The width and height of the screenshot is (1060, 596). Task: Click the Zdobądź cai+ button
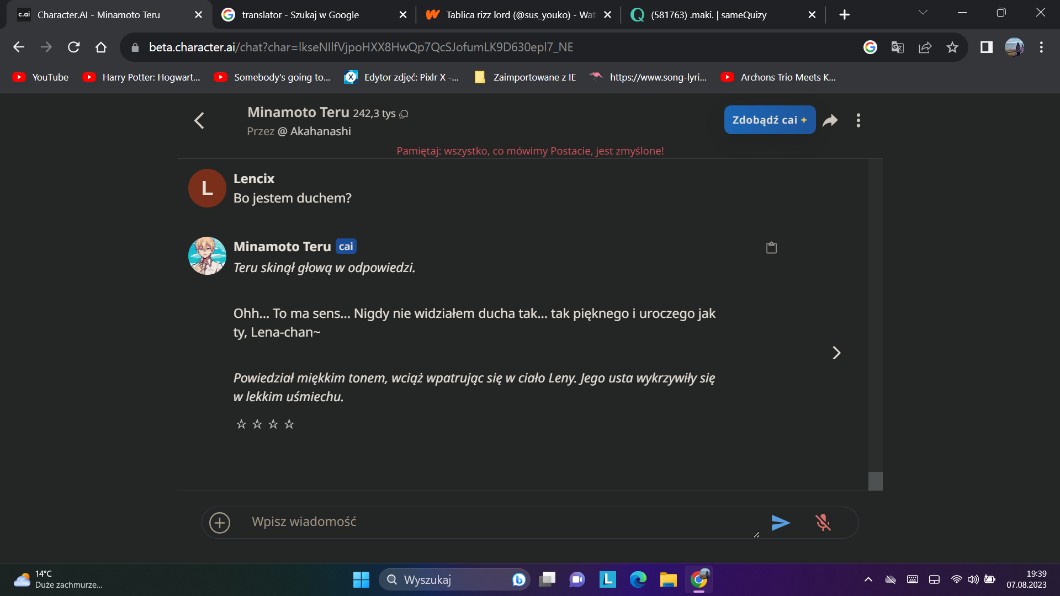[769, 120]
